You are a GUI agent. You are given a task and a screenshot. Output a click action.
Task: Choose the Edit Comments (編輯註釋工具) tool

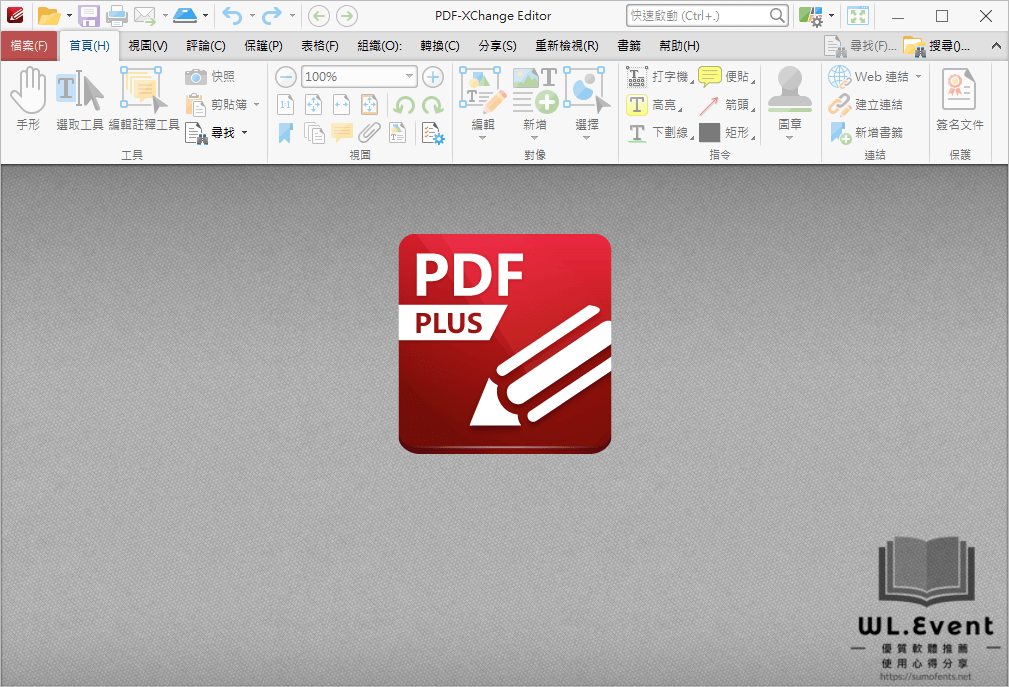tap(143, 100)
